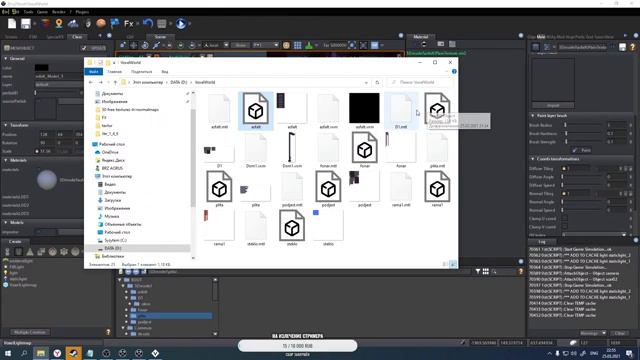Open the Game menu
Image resolution: width=640 pixels, height=360 pixels.
42,12
